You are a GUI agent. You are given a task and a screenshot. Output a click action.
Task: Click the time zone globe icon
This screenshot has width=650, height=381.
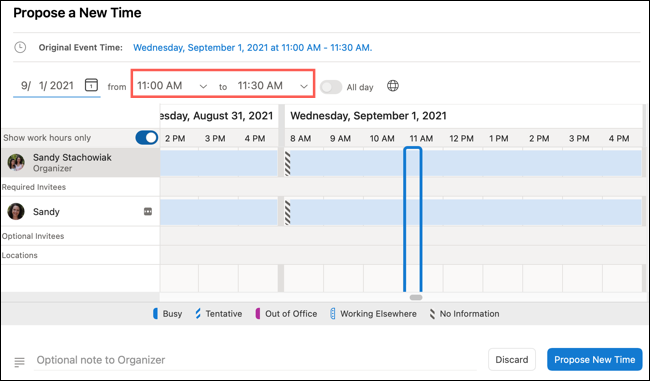pyautogui.click(x=393, y=86)
